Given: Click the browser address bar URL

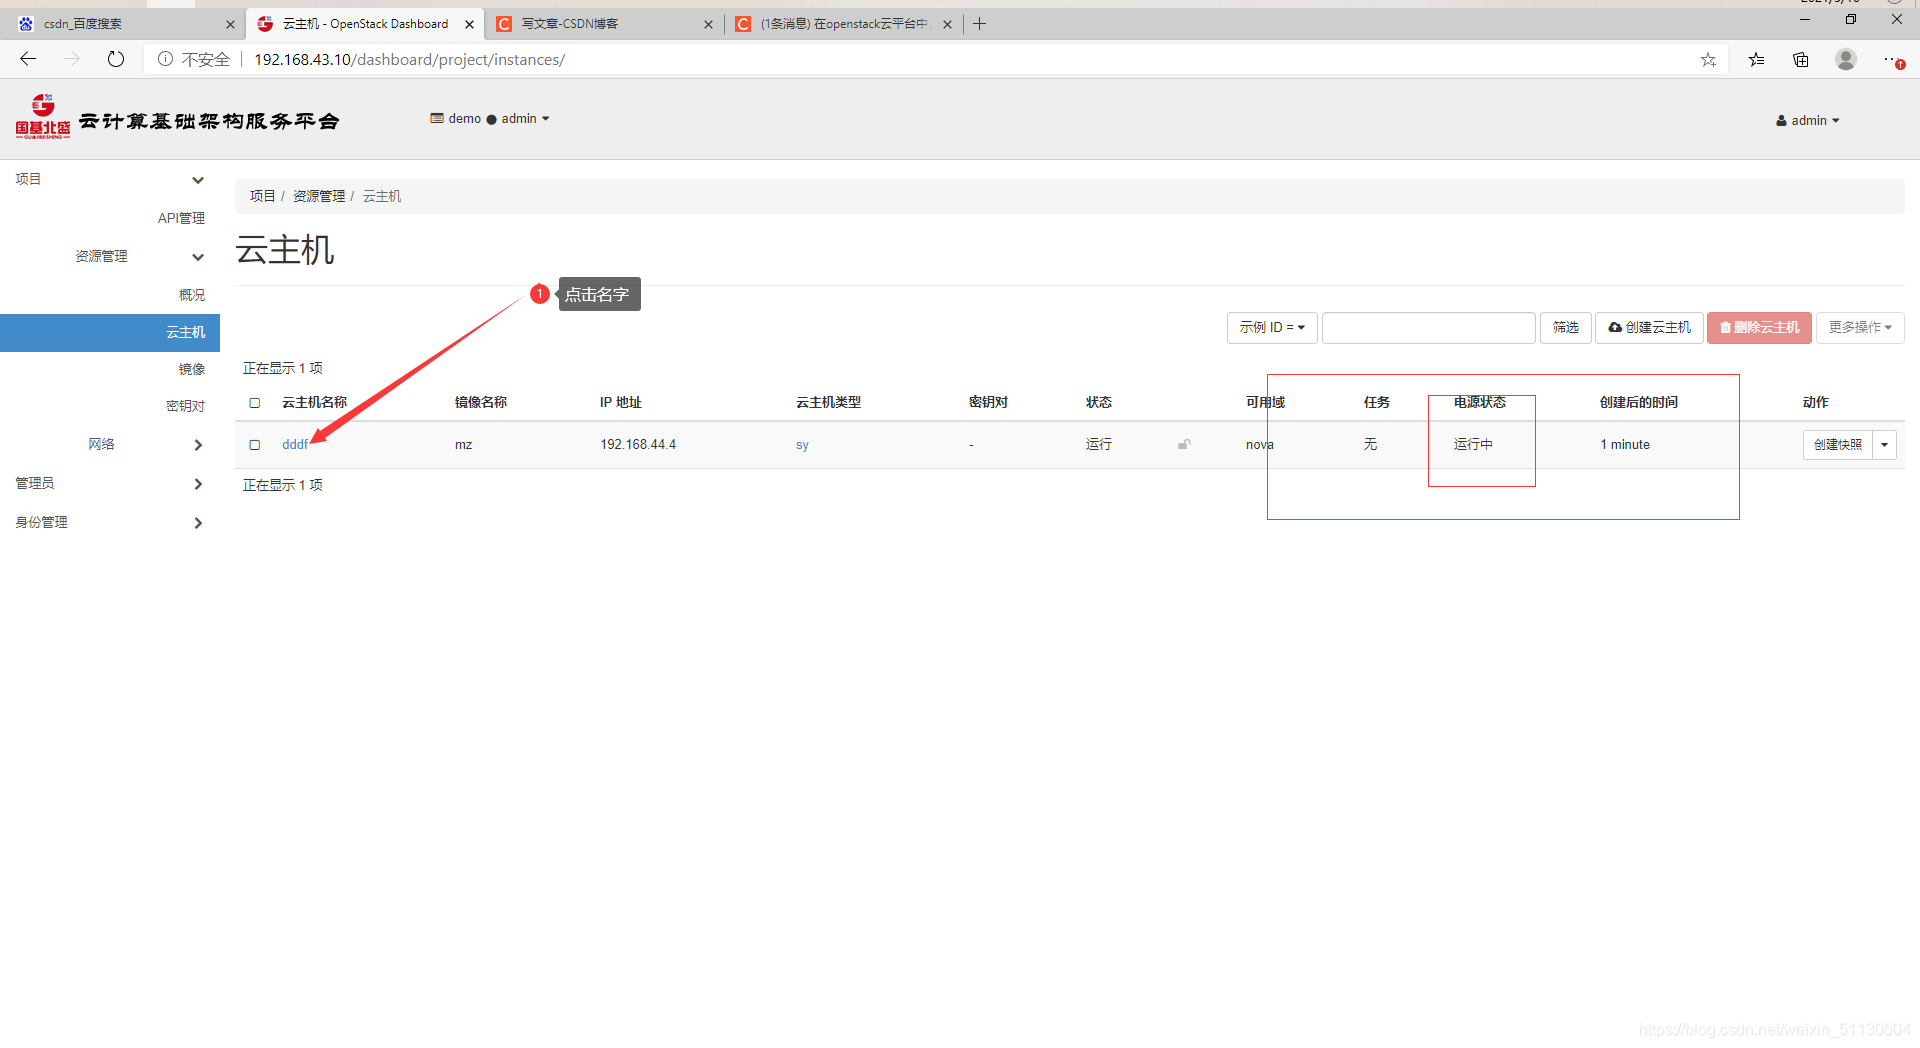Looking at the screenshot, I should [x=410, y=60].
